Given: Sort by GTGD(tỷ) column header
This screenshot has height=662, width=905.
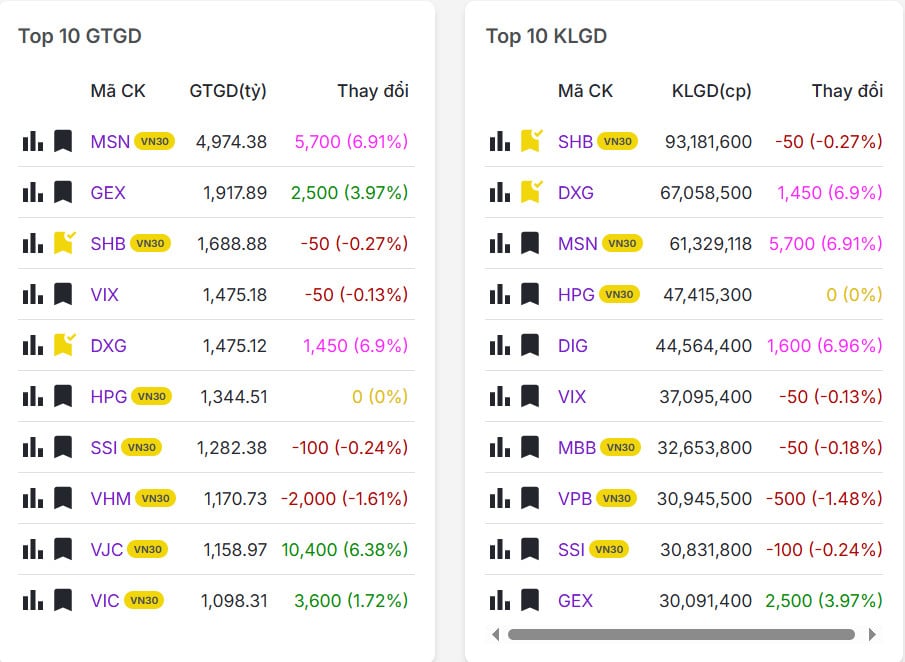Looking at the screenshot, I should [x=228, y=91].
